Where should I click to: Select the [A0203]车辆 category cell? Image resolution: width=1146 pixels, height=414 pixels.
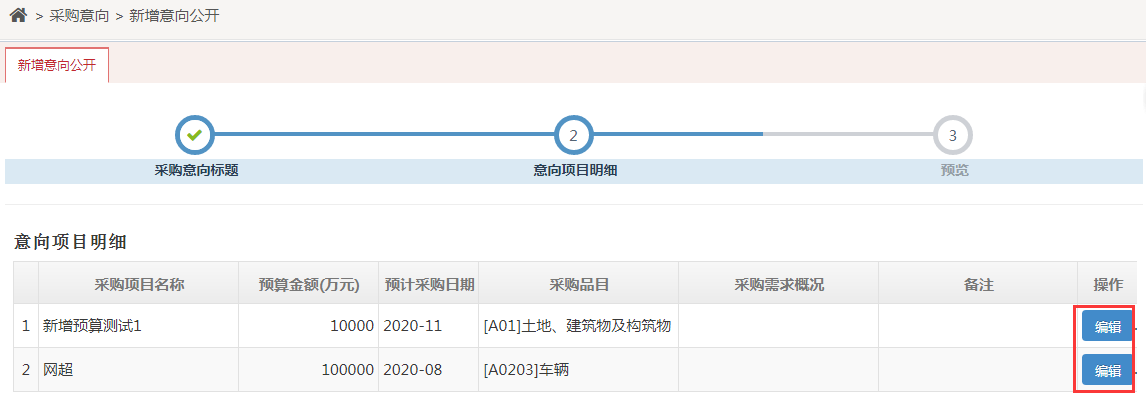tap(527, 370)
